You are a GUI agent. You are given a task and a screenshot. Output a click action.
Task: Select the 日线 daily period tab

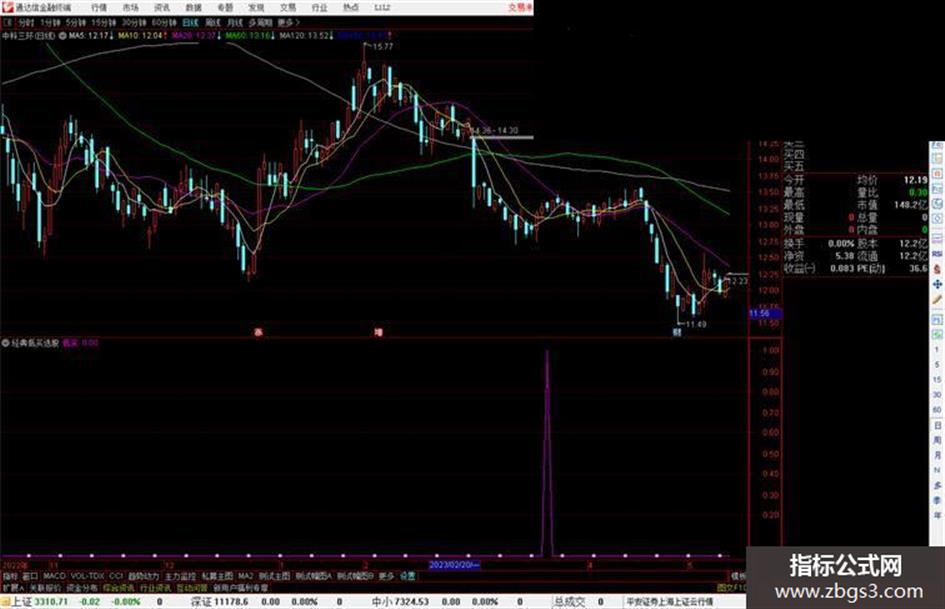[x=190, y=23]
